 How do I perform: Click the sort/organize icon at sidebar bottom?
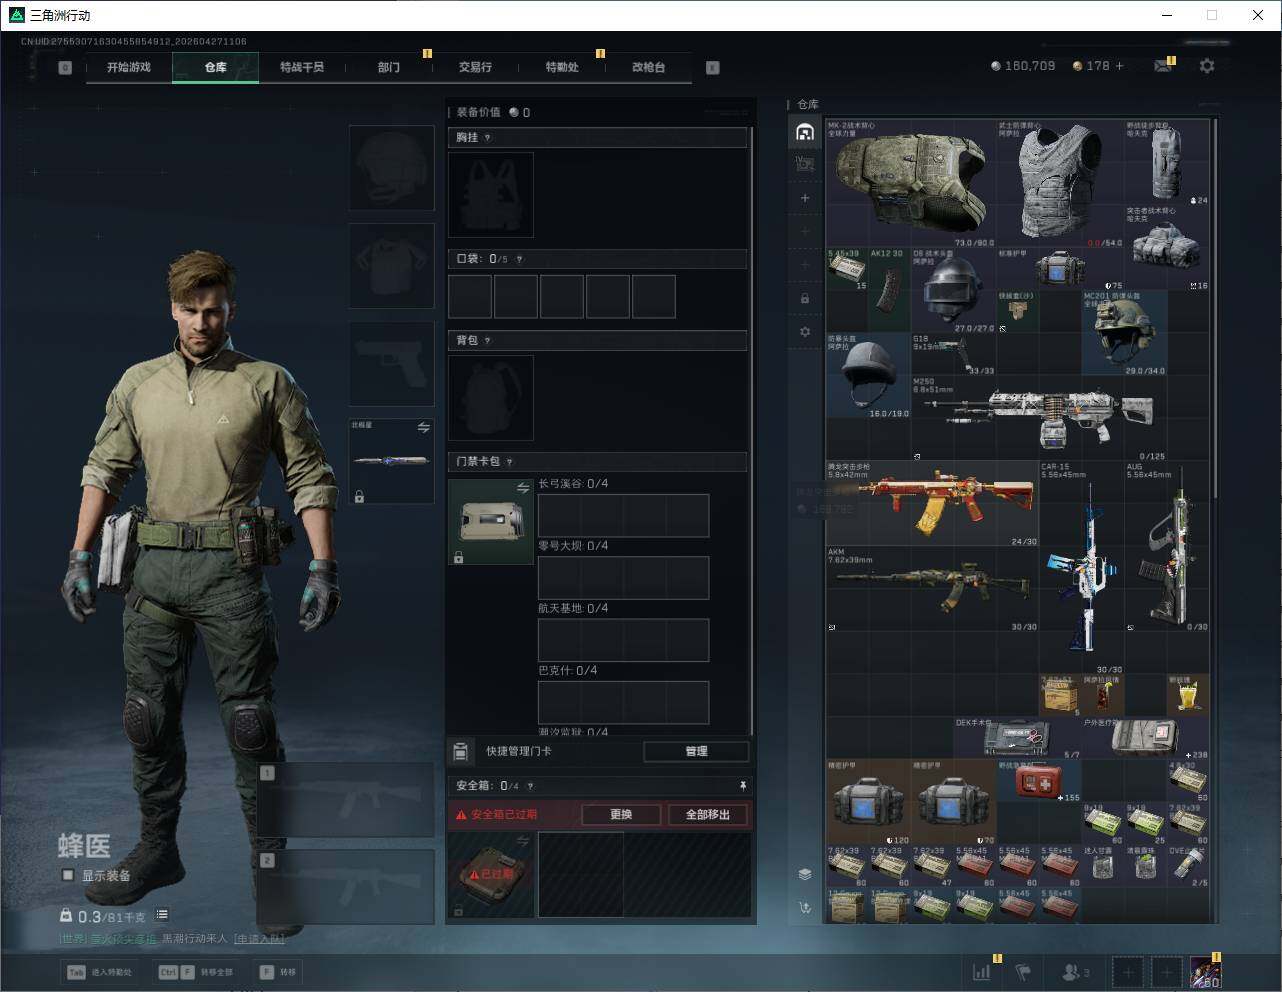point(805,908)
